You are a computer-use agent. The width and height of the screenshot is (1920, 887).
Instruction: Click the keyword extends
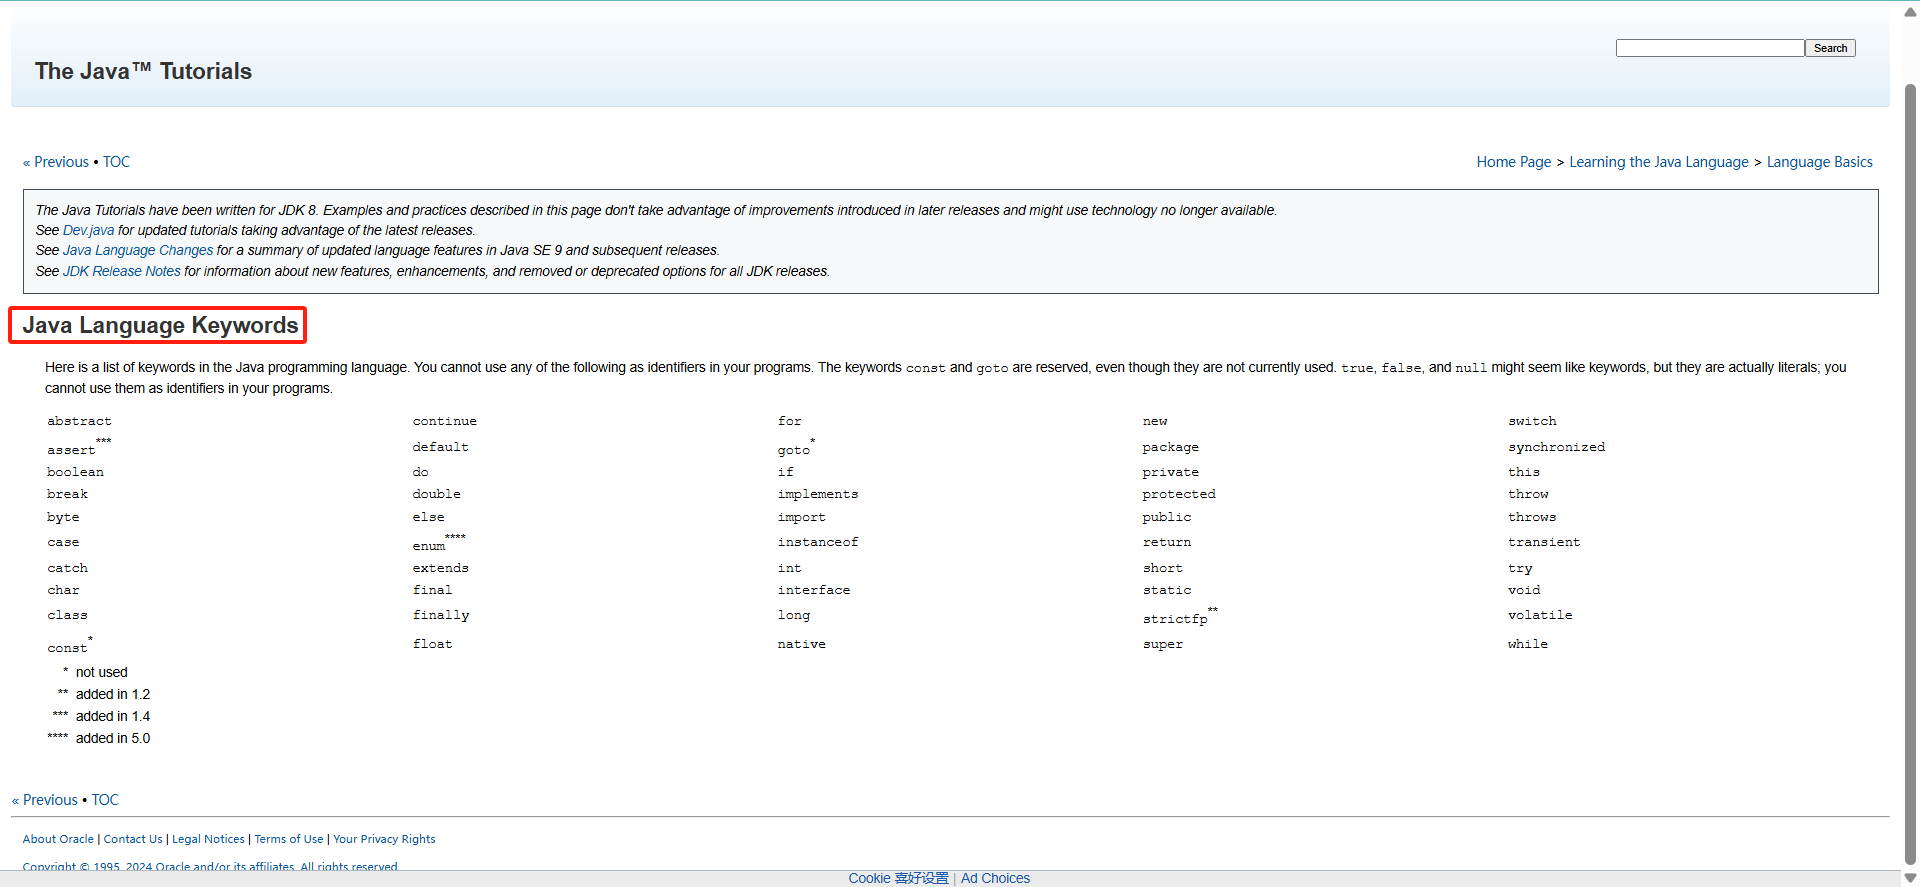coord(441,568)
